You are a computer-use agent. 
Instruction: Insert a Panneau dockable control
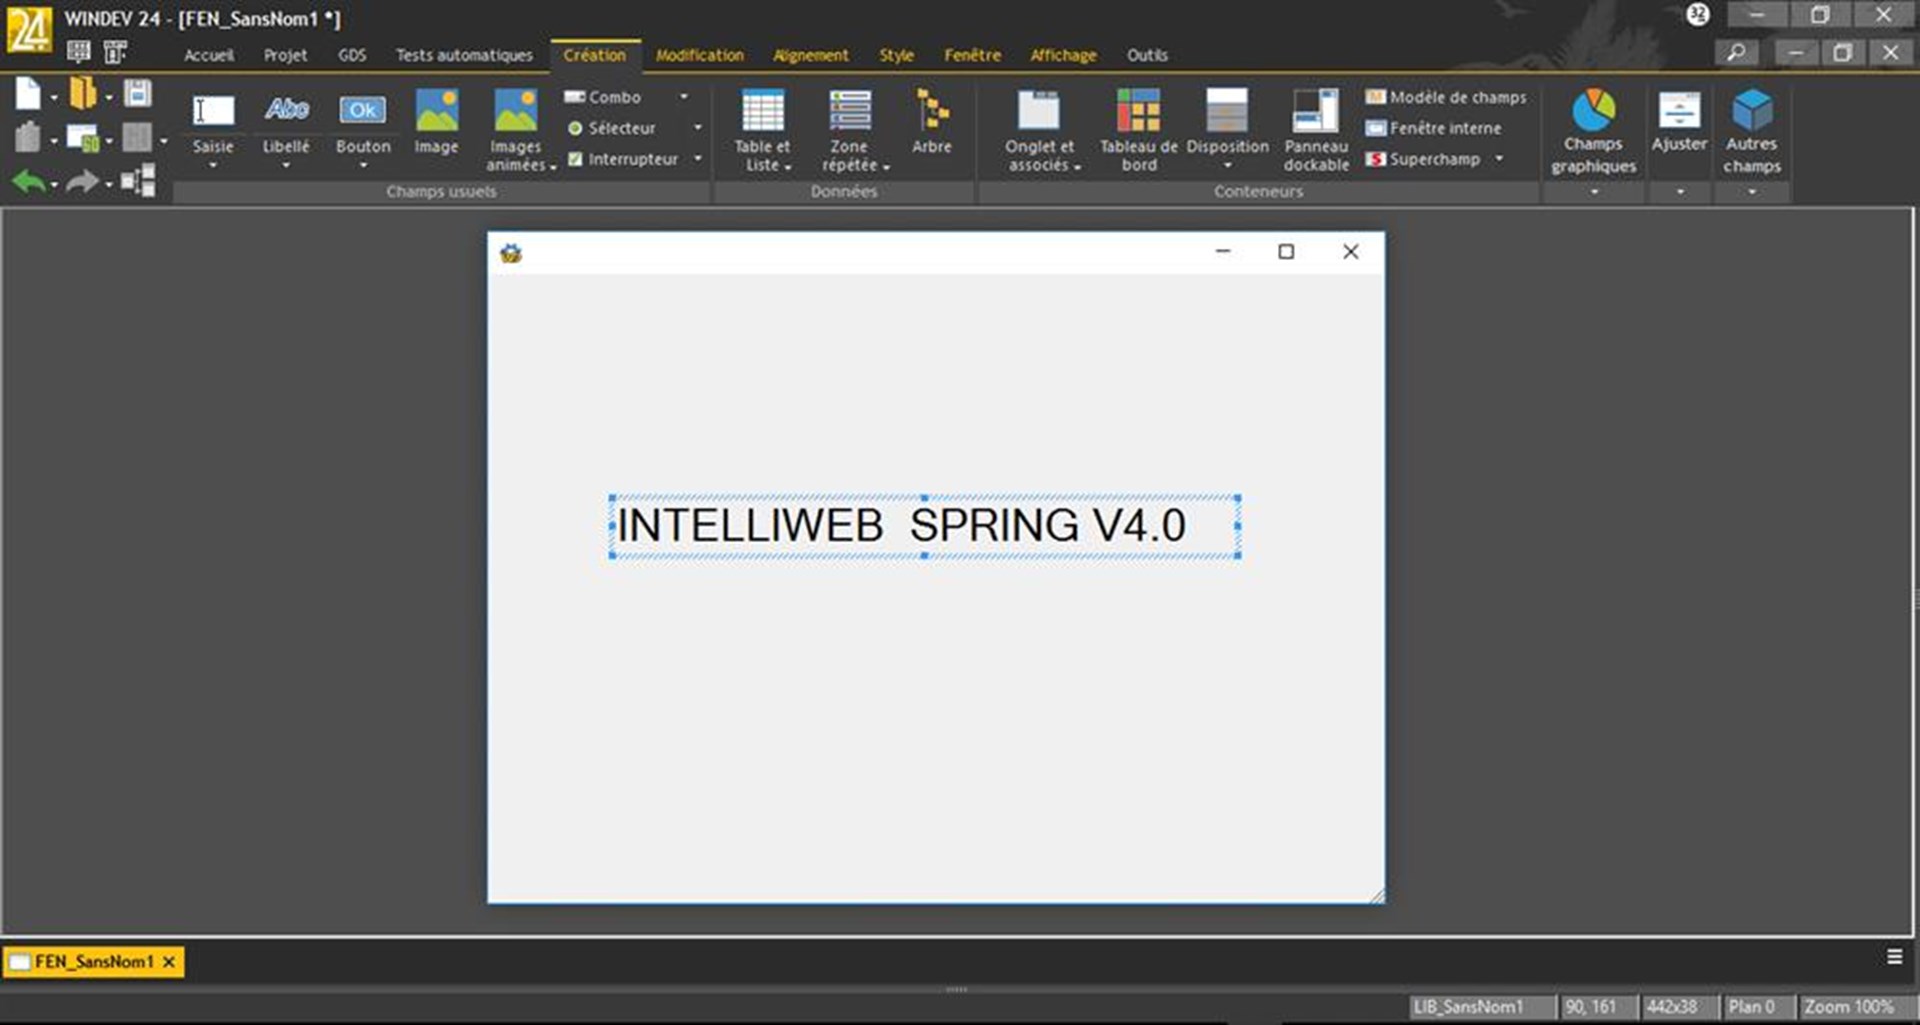coord(1316,130)
